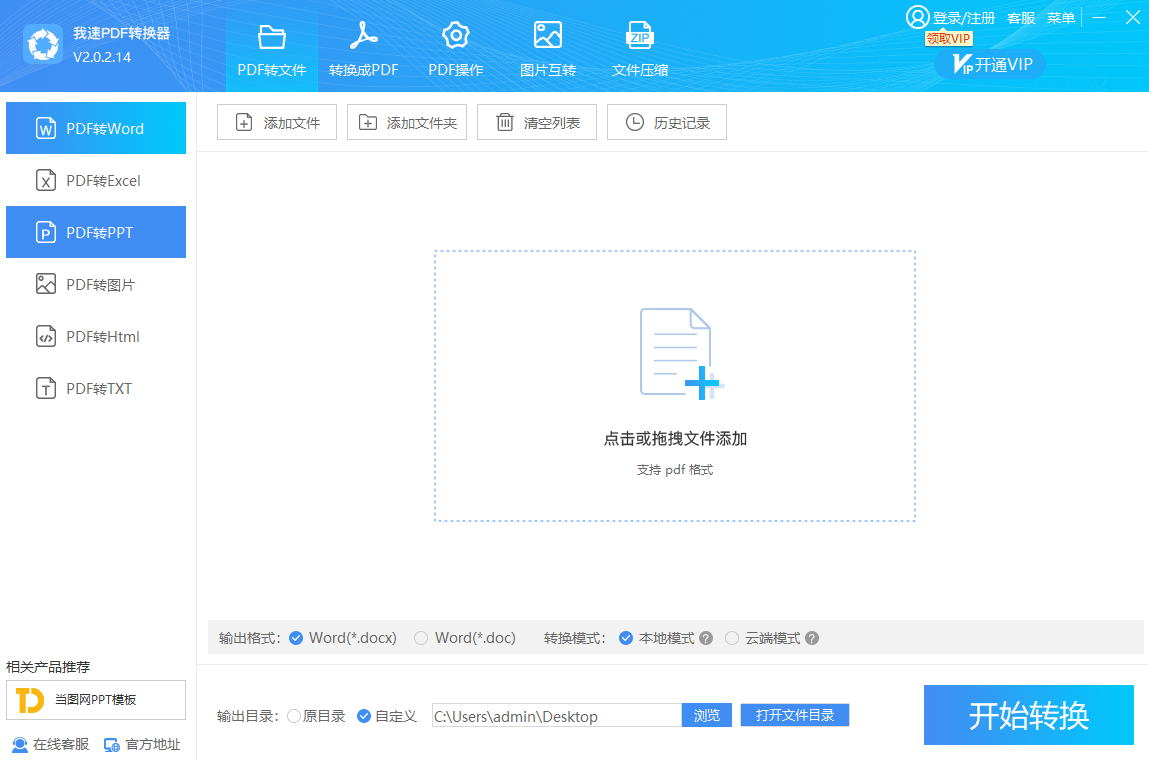Screen dimensions: 1149x760
Task: Click the 转换成PDF Acrobat icon
Action: tap(363, 36)
